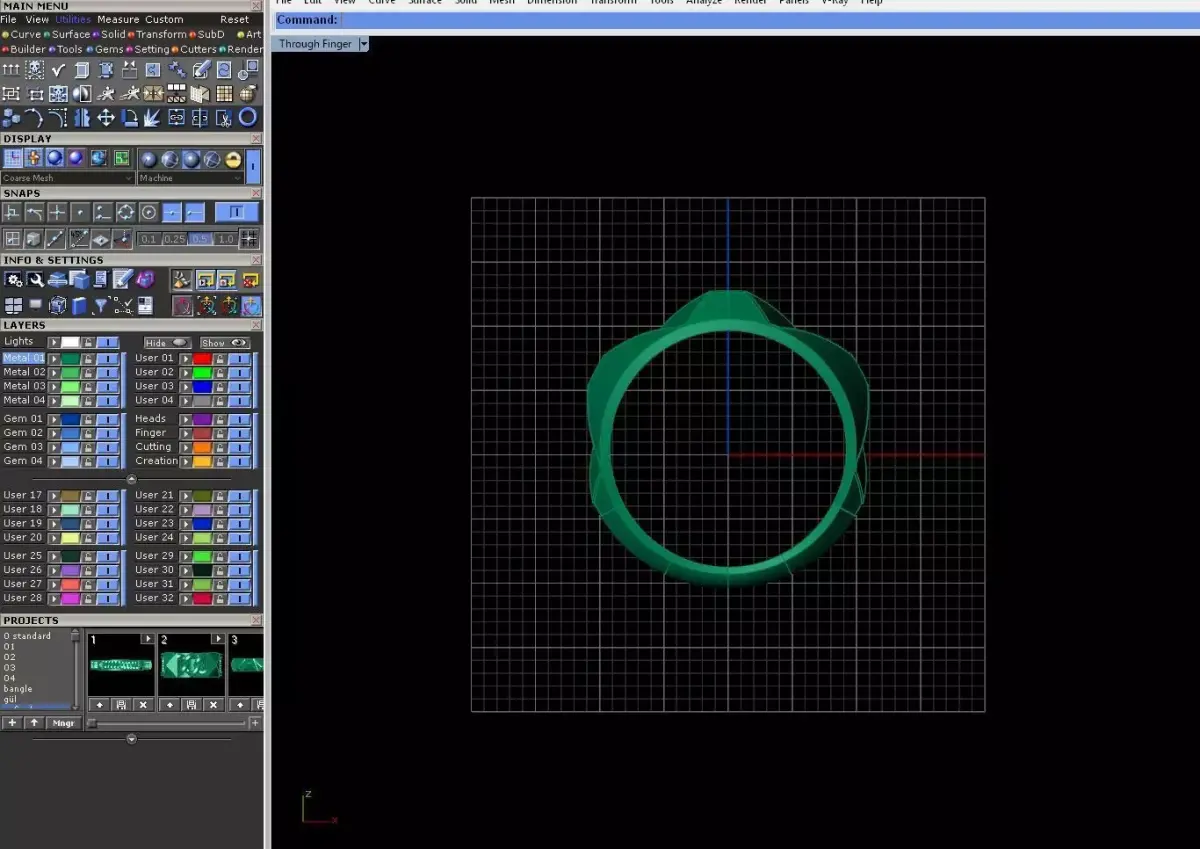The image size is (1200, 849).
Task: Select the broom cleanup icon
Action: pyautogui.click(x=182, y=279)
